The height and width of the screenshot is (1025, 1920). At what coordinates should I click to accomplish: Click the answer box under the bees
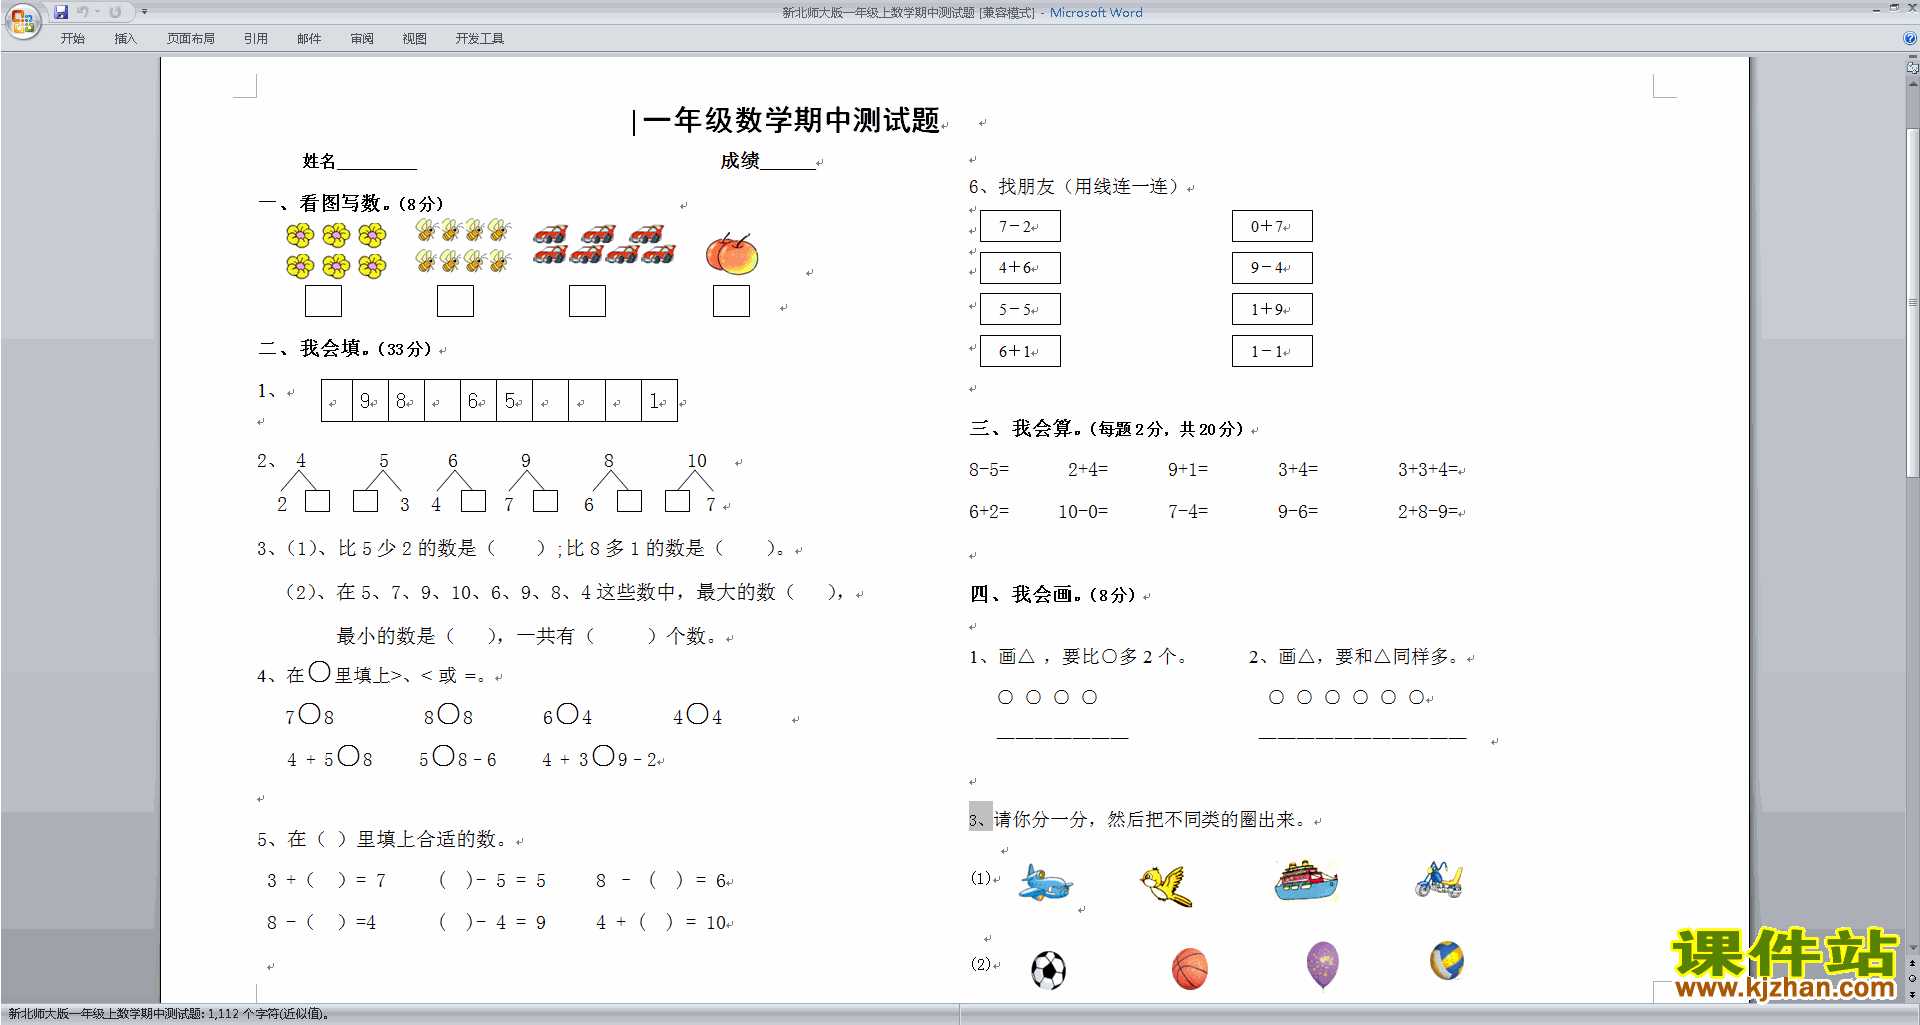point(455,301)
